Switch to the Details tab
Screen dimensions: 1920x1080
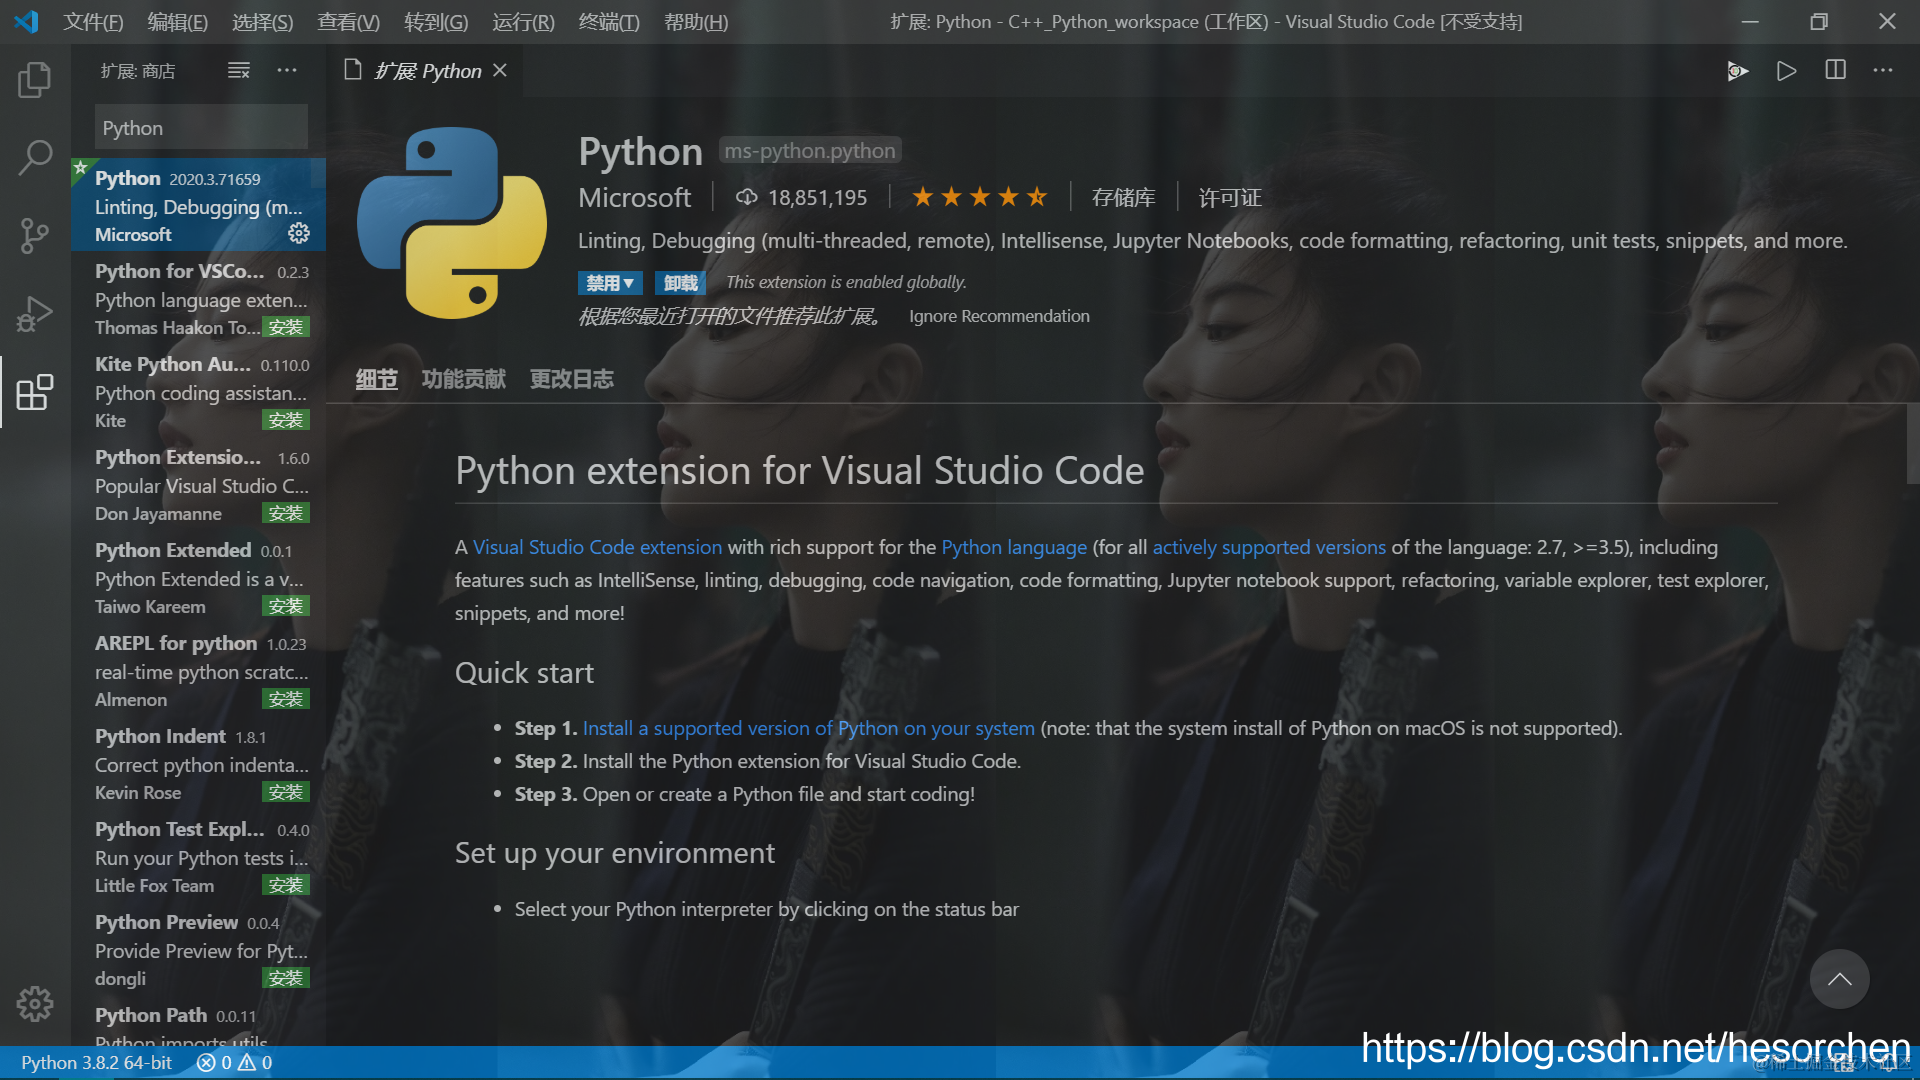point(377,379)
